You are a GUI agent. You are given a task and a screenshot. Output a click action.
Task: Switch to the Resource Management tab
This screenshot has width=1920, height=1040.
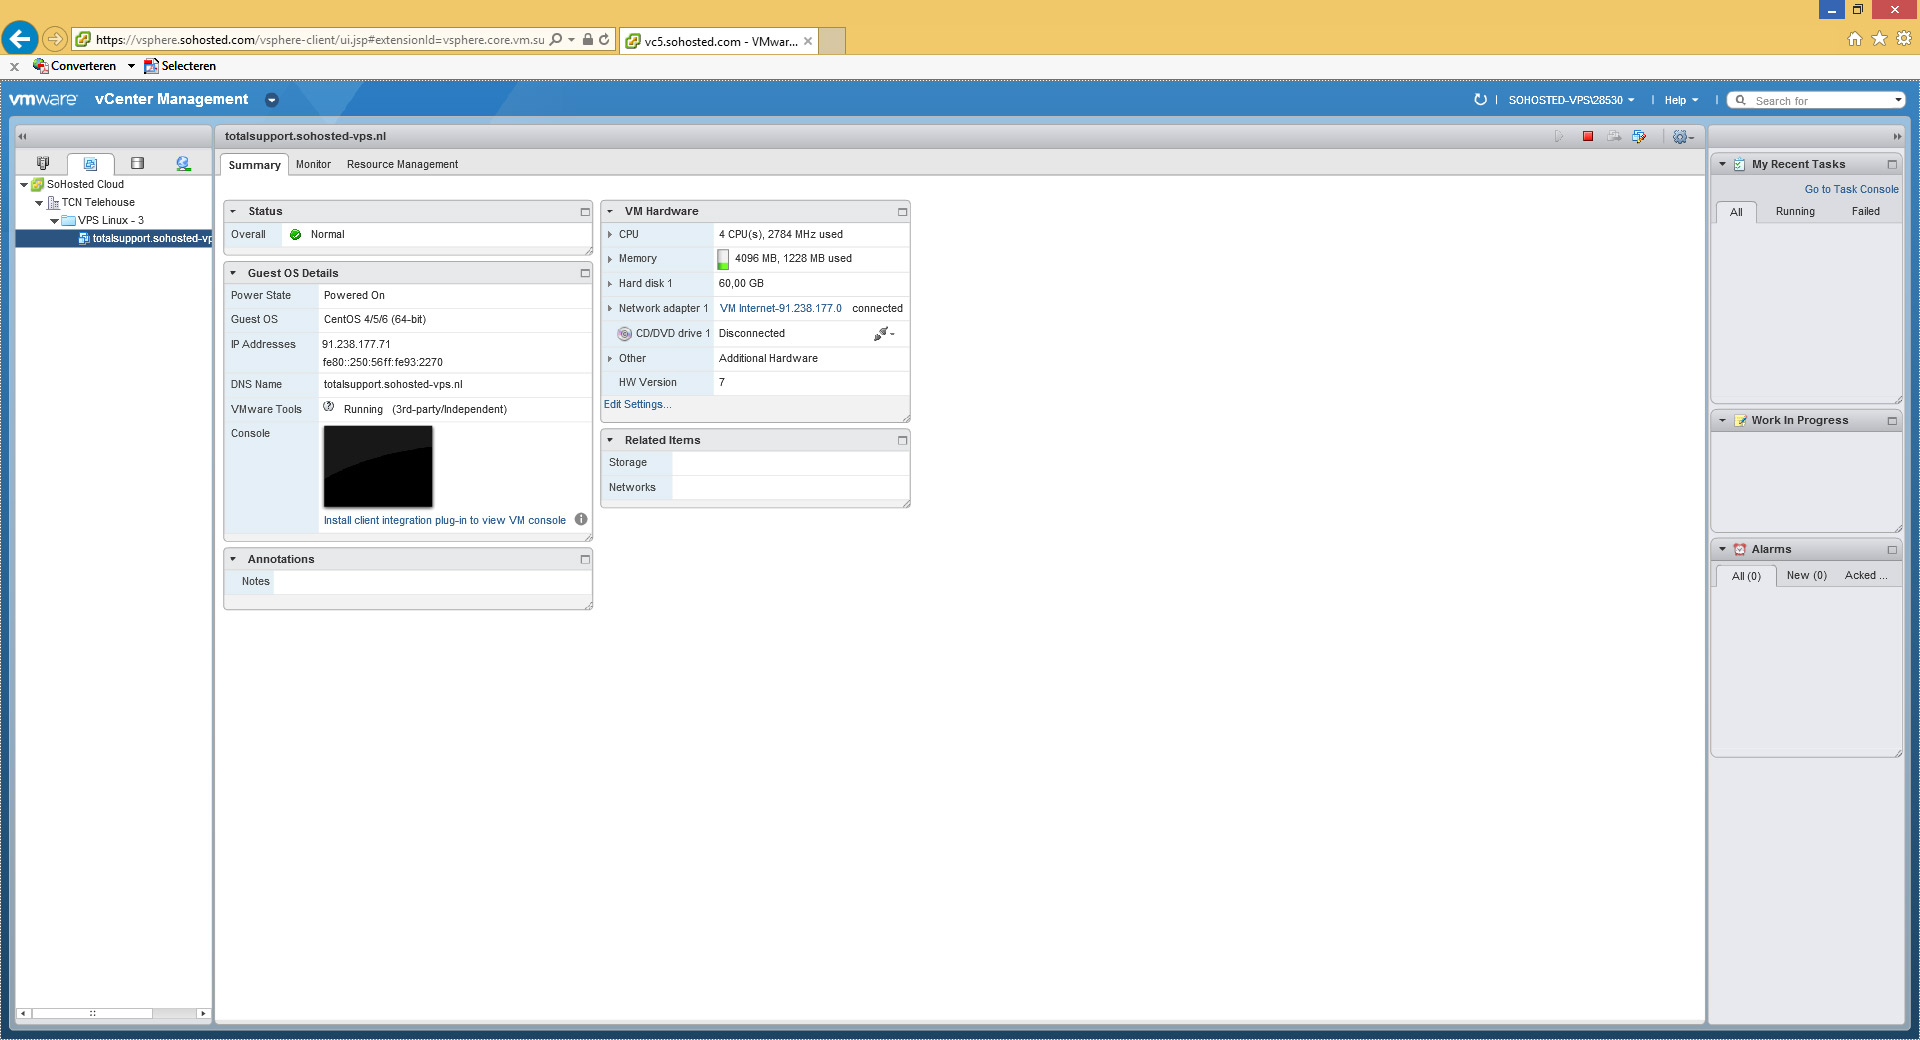point(402,165)
